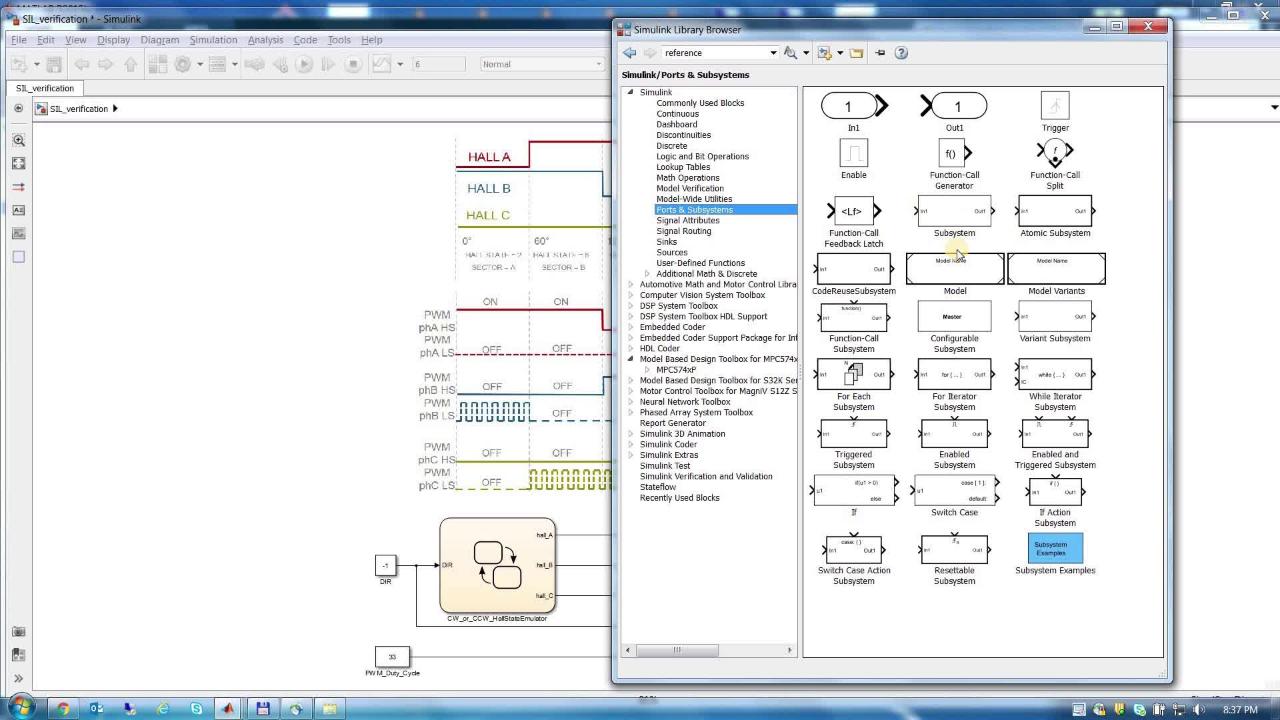1280x720 pixels.
Task: Click the Library Browser help icon
Action: click(x=901, y=53)
